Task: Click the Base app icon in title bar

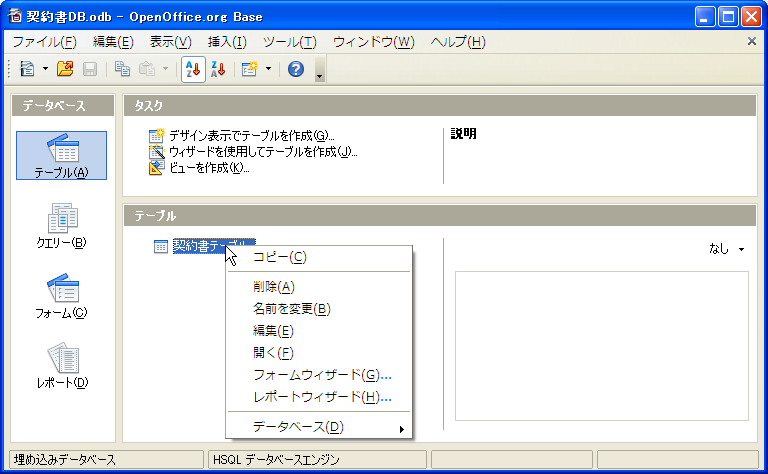Action: point(15,16)
